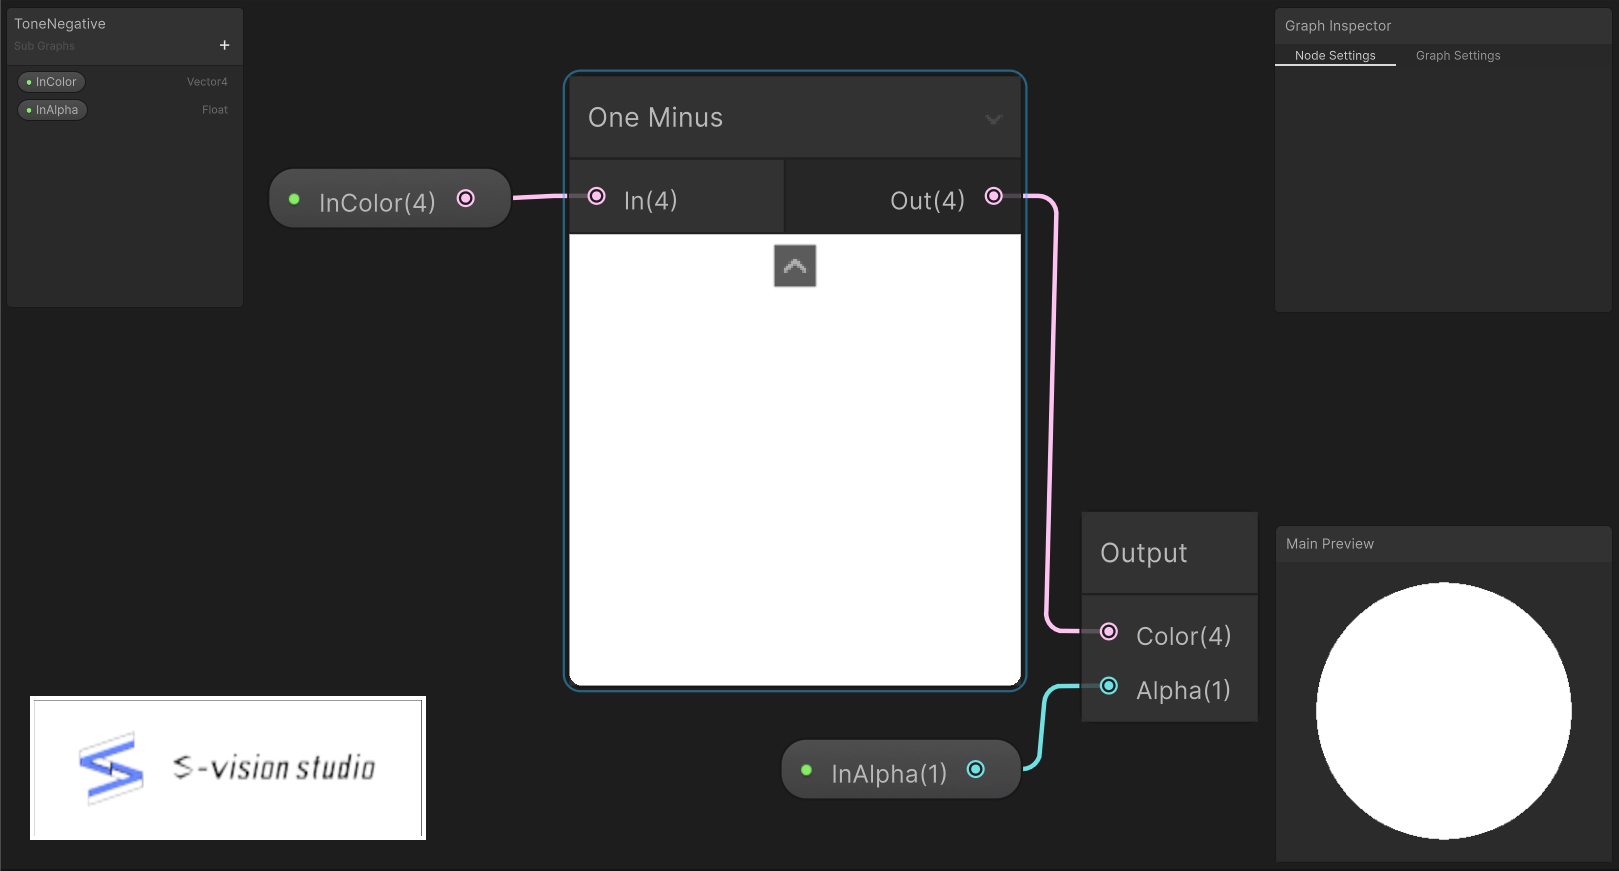This screenshot has height=871, width=1619.
Task: Click the ToneNegative blackboard title
Action: coord(60,24)
